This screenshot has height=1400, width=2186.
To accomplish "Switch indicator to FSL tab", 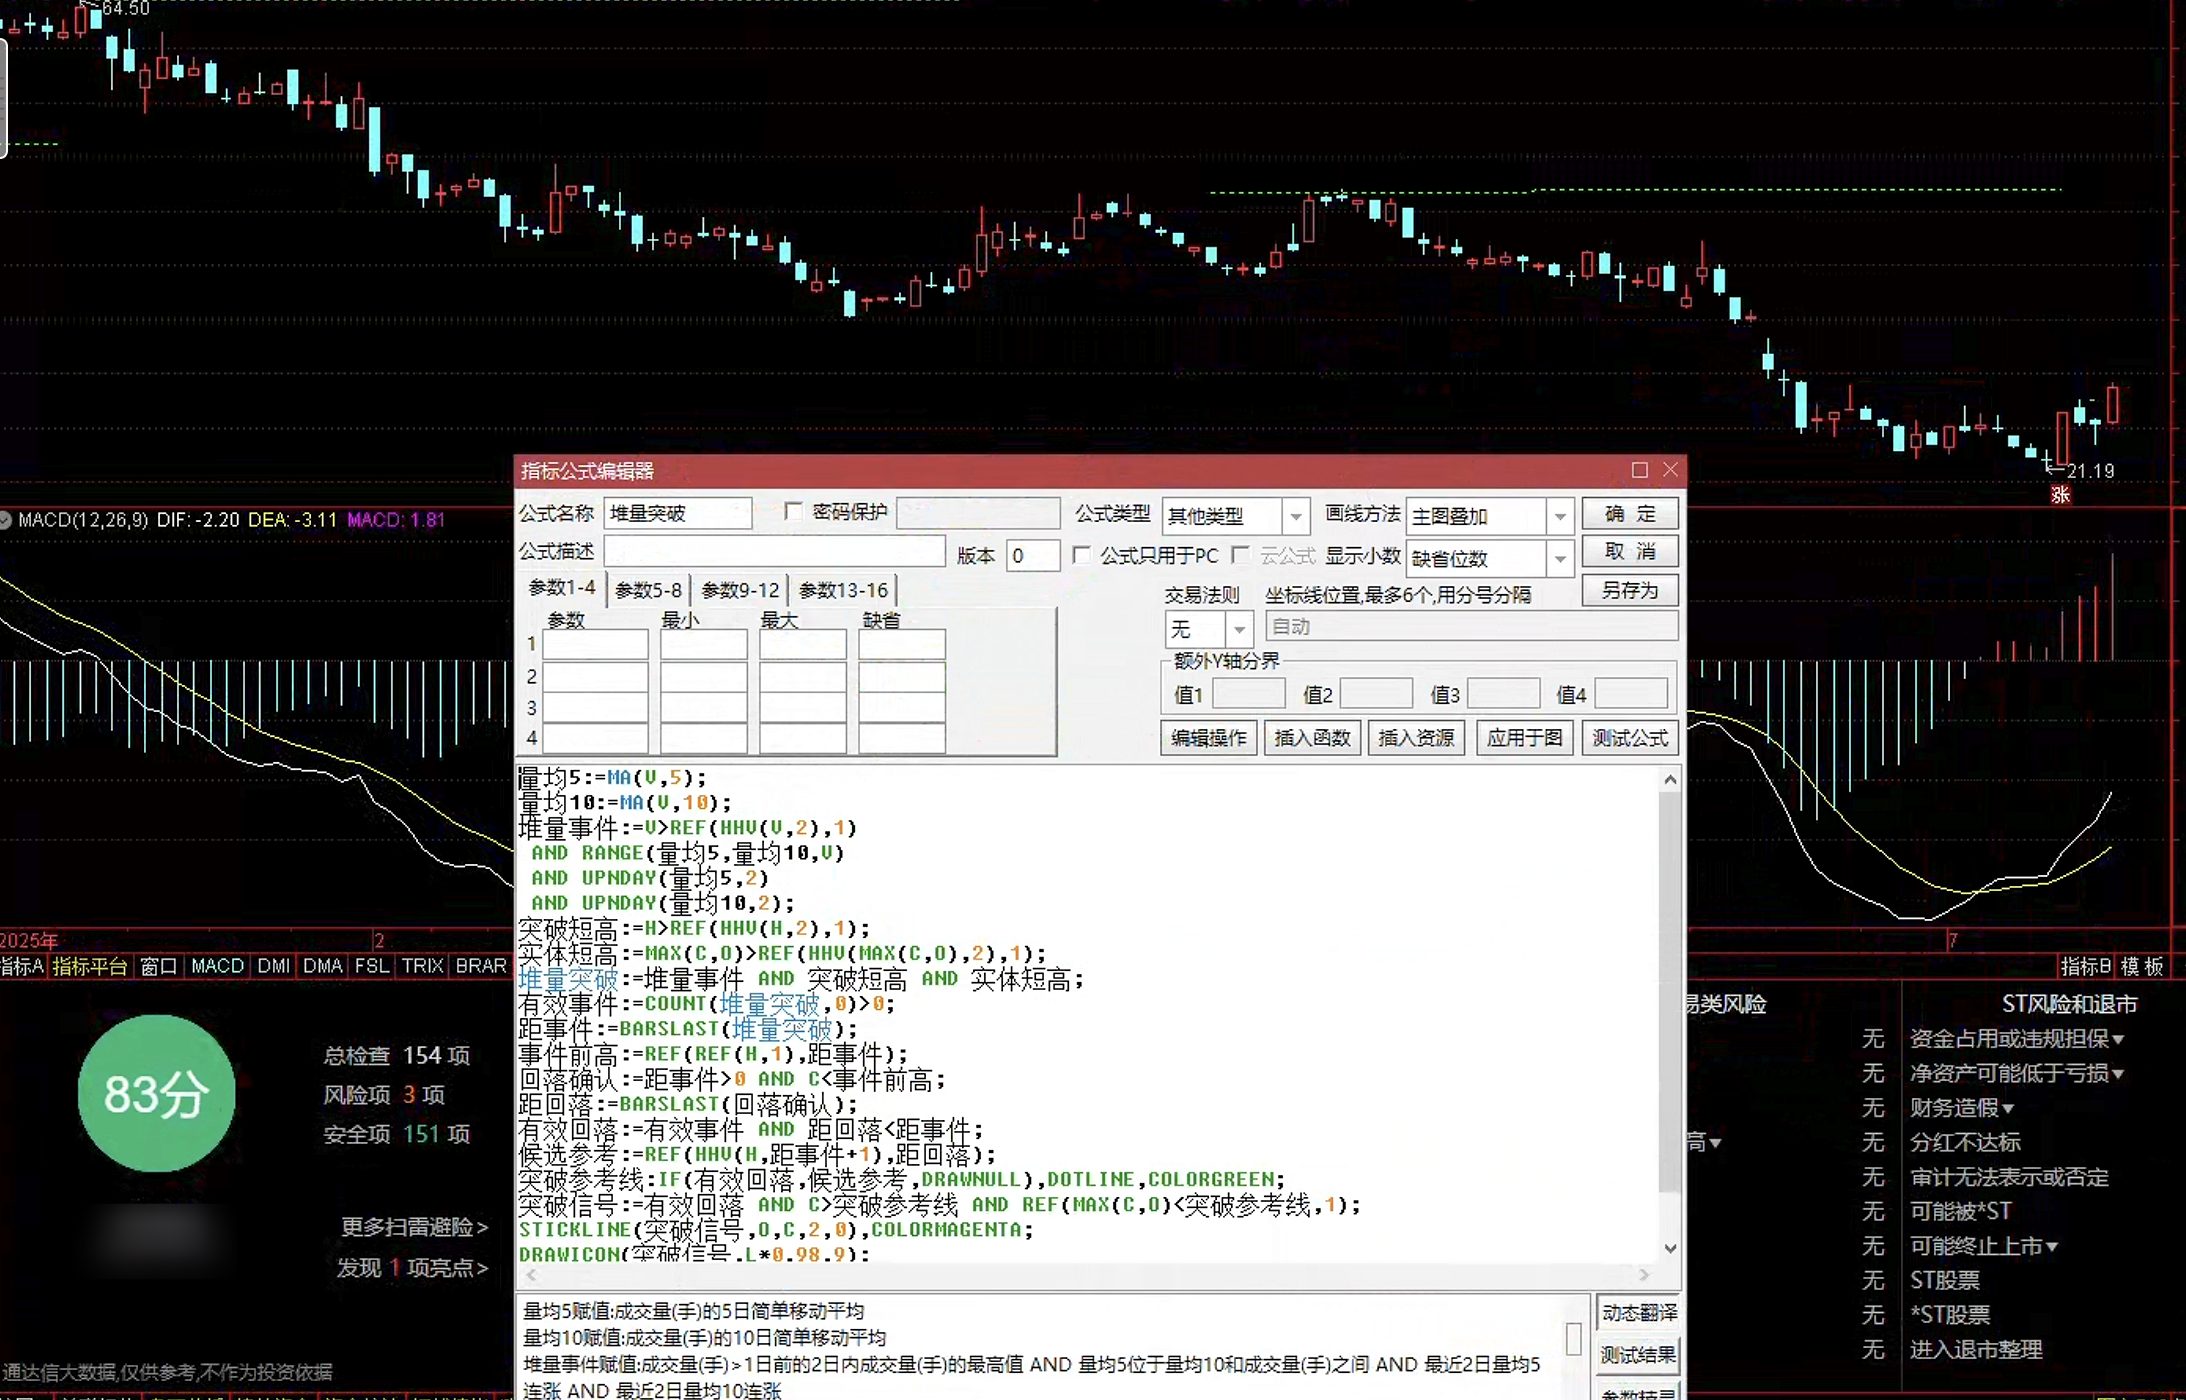I will click(372, 966).
